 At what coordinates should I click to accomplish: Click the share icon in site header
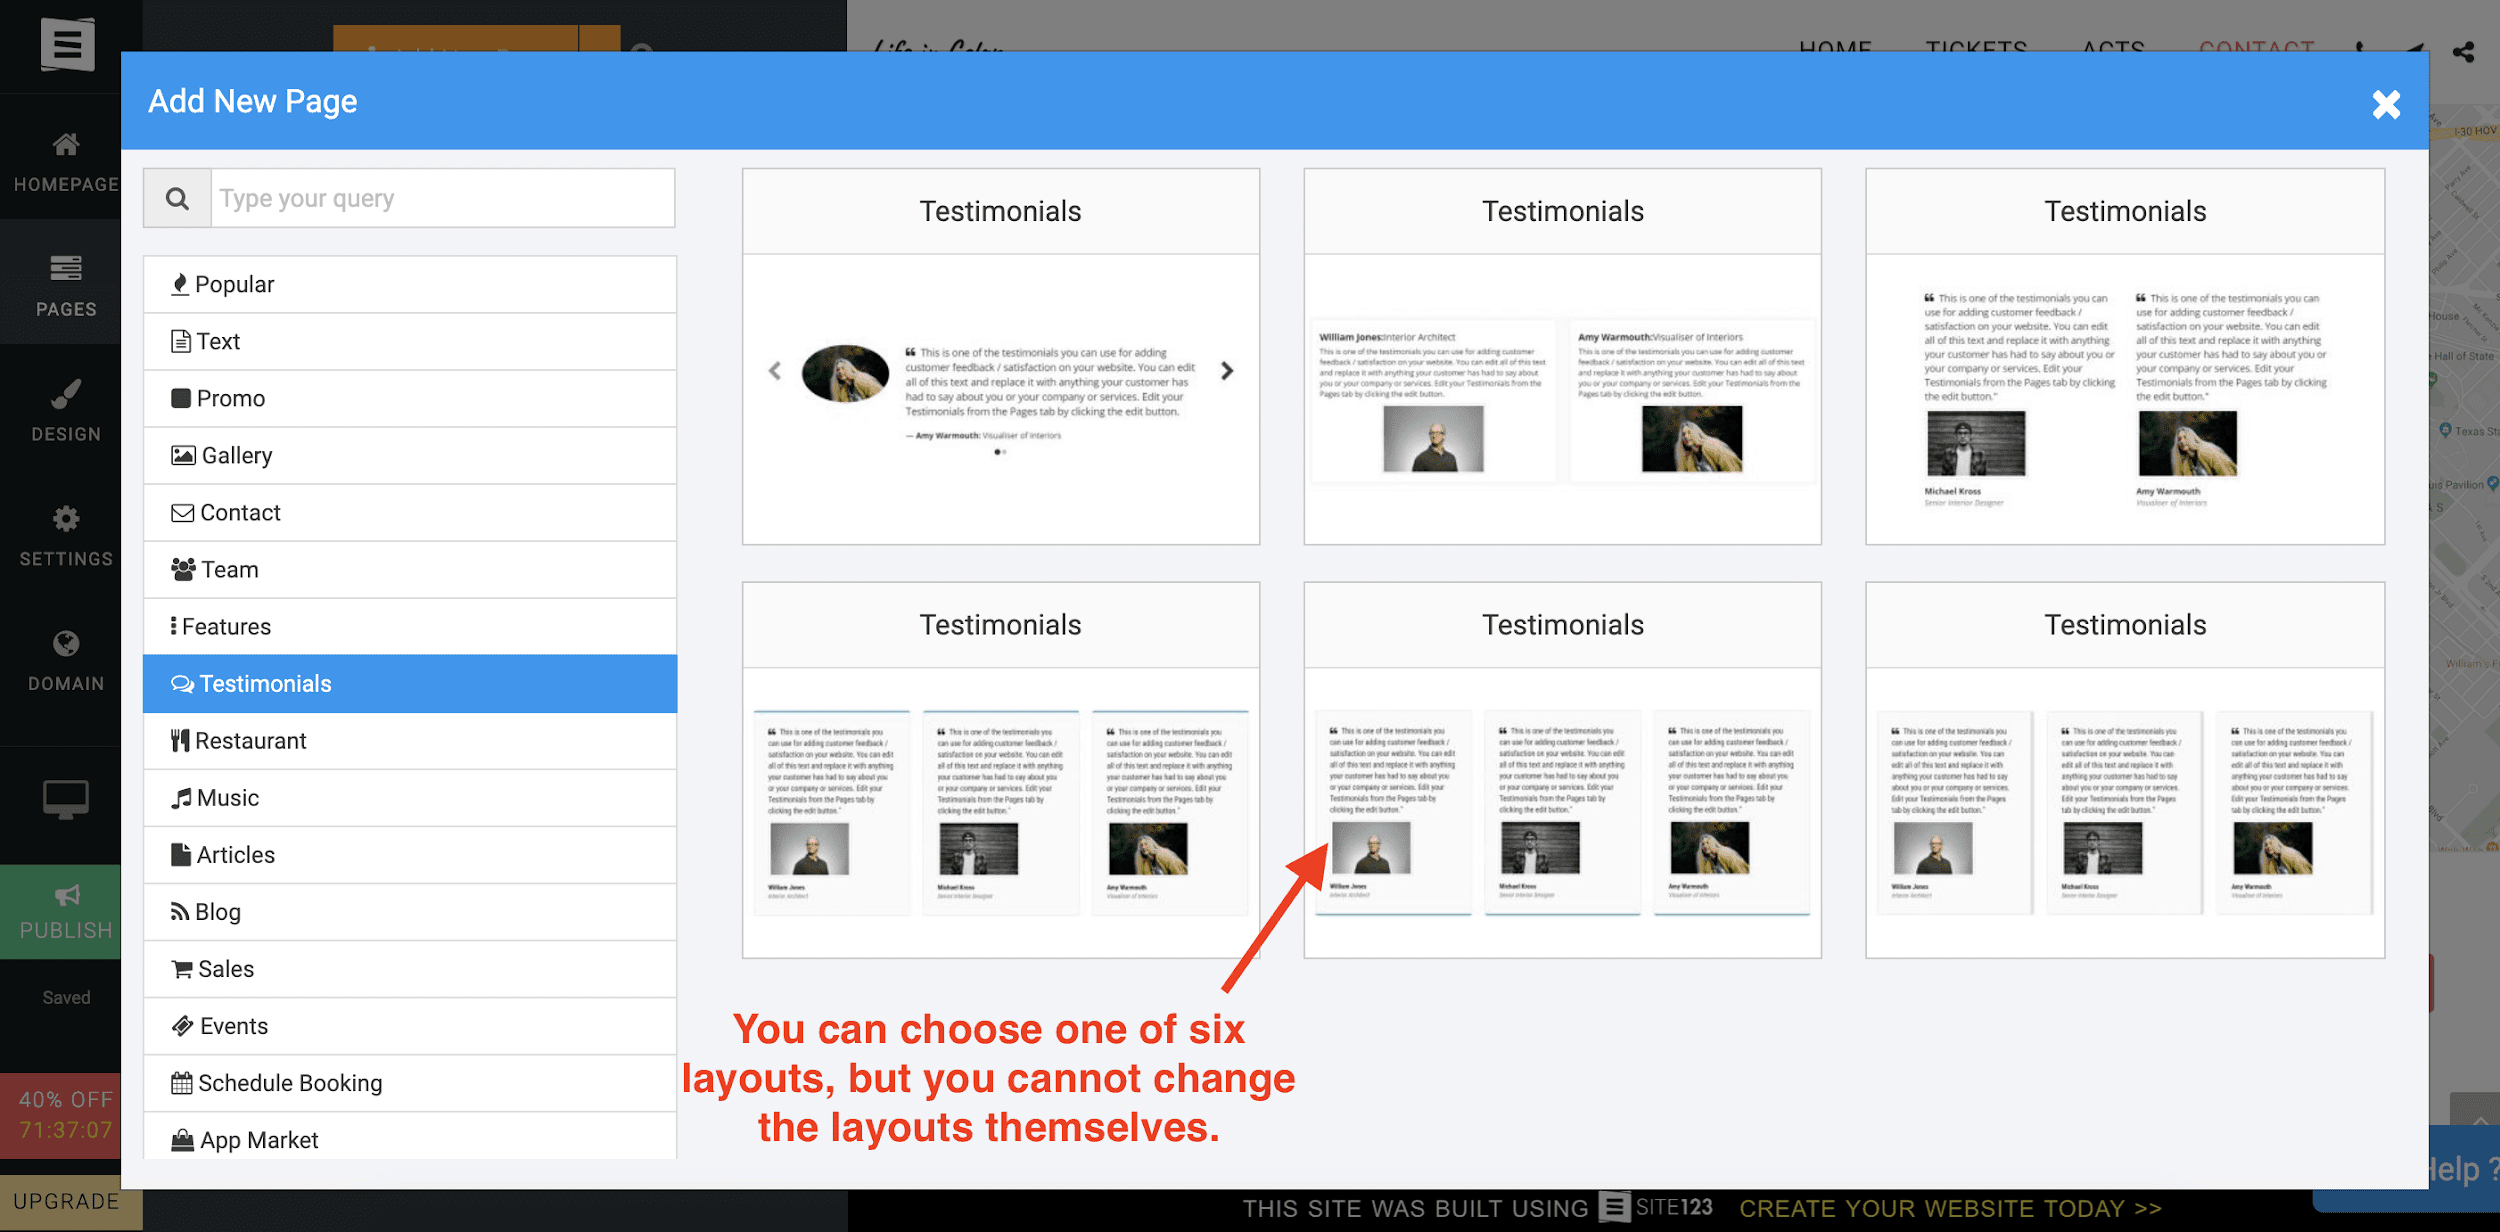pyautogui.click(x=2463, y=52)
